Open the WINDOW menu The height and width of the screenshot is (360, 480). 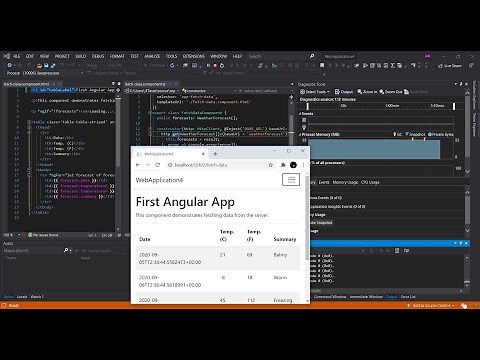218,56
